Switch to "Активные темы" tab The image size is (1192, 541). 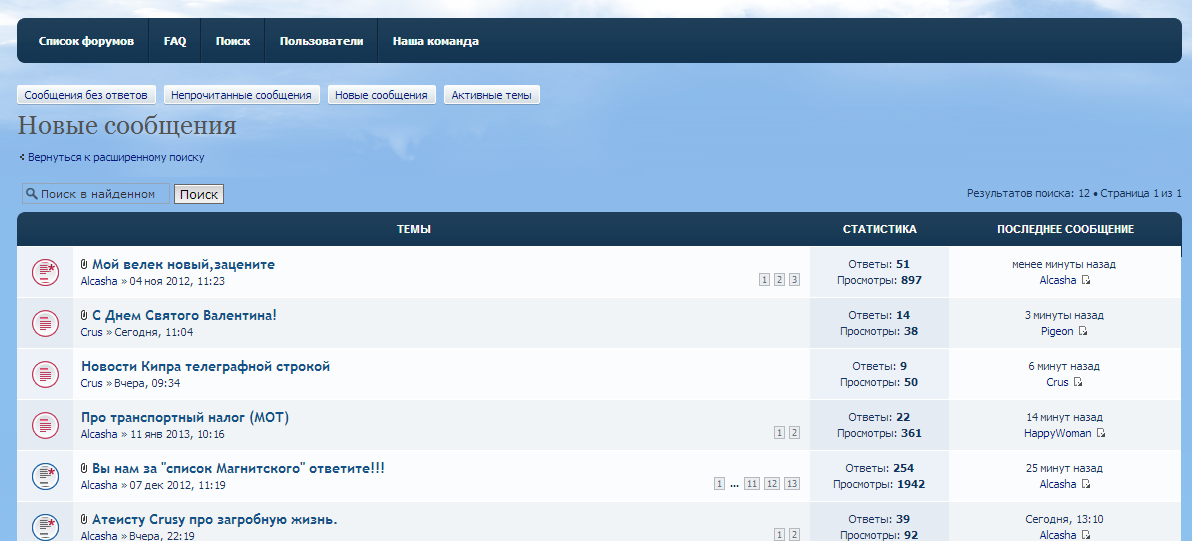(x=492, y=95)
